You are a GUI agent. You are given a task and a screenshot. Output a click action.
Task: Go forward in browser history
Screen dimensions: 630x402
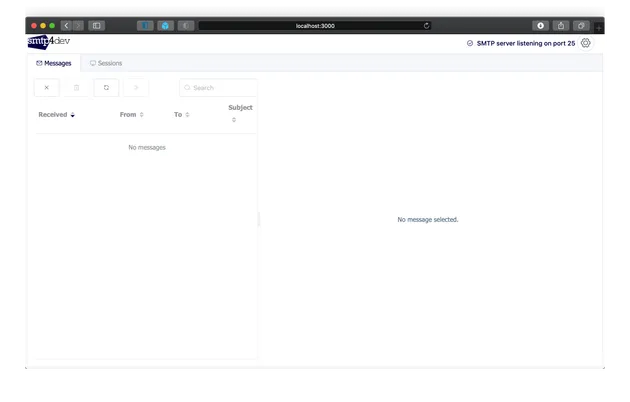78,26
